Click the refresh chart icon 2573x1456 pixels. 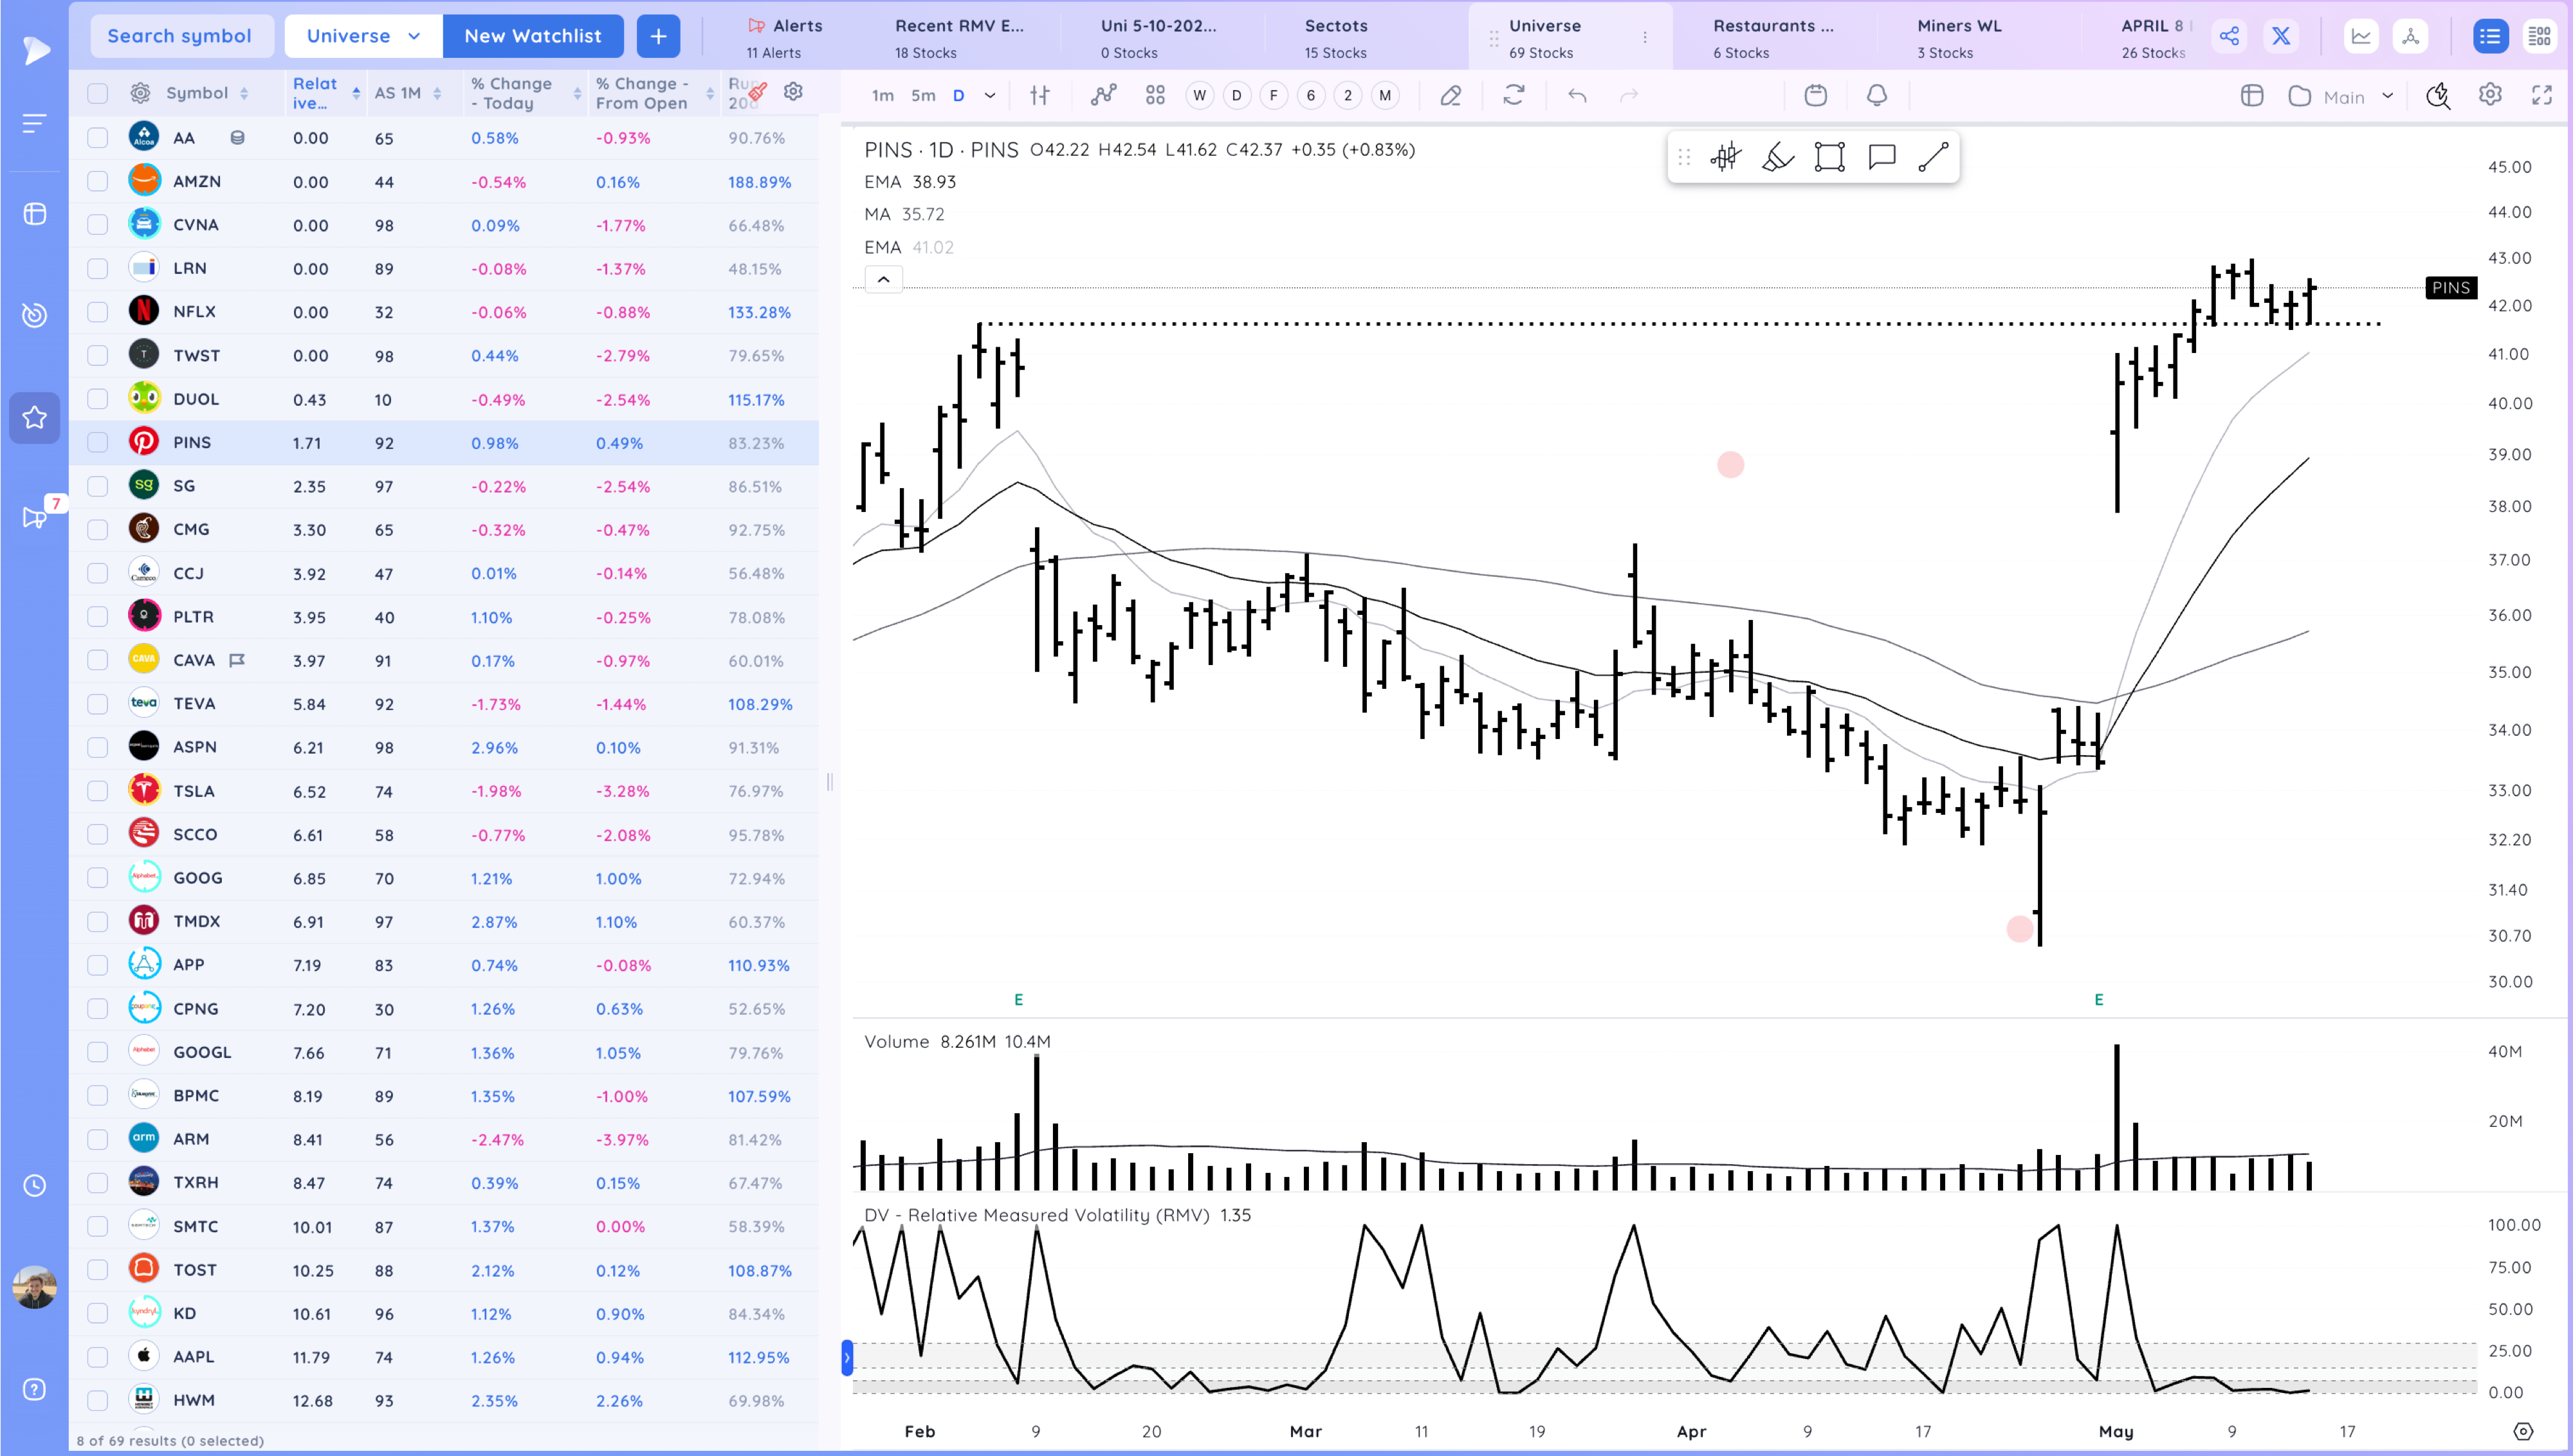[1514, 96]
